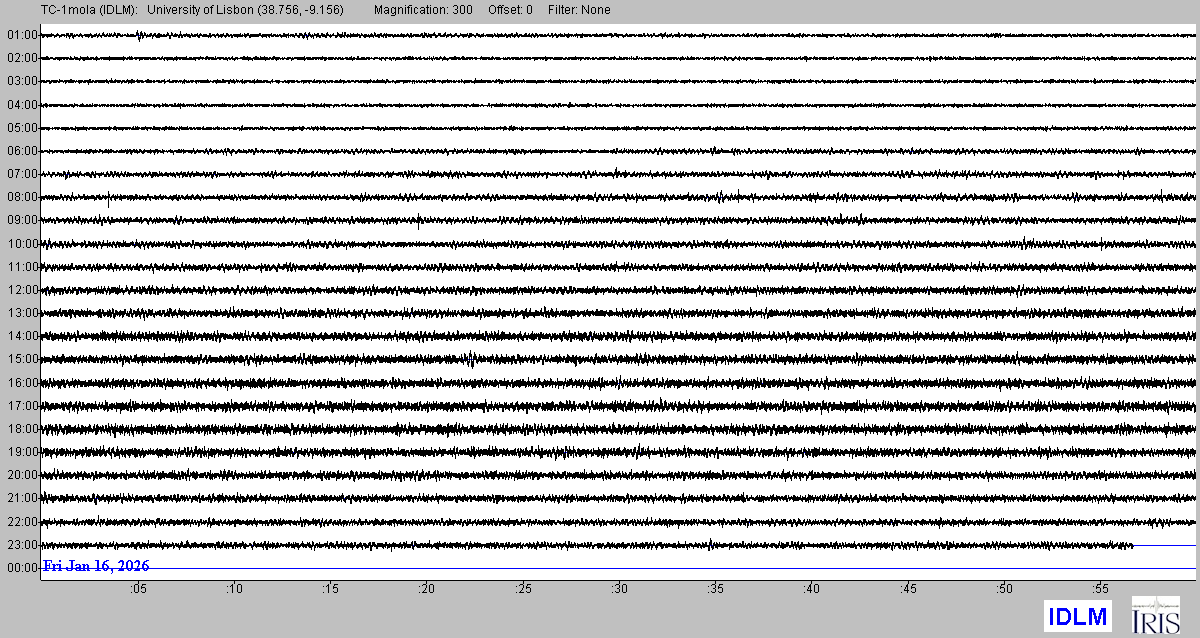Click the :05 minute axis tick label
The width and height of the screenshot is (1200, 638).
[x=138, y=590]
